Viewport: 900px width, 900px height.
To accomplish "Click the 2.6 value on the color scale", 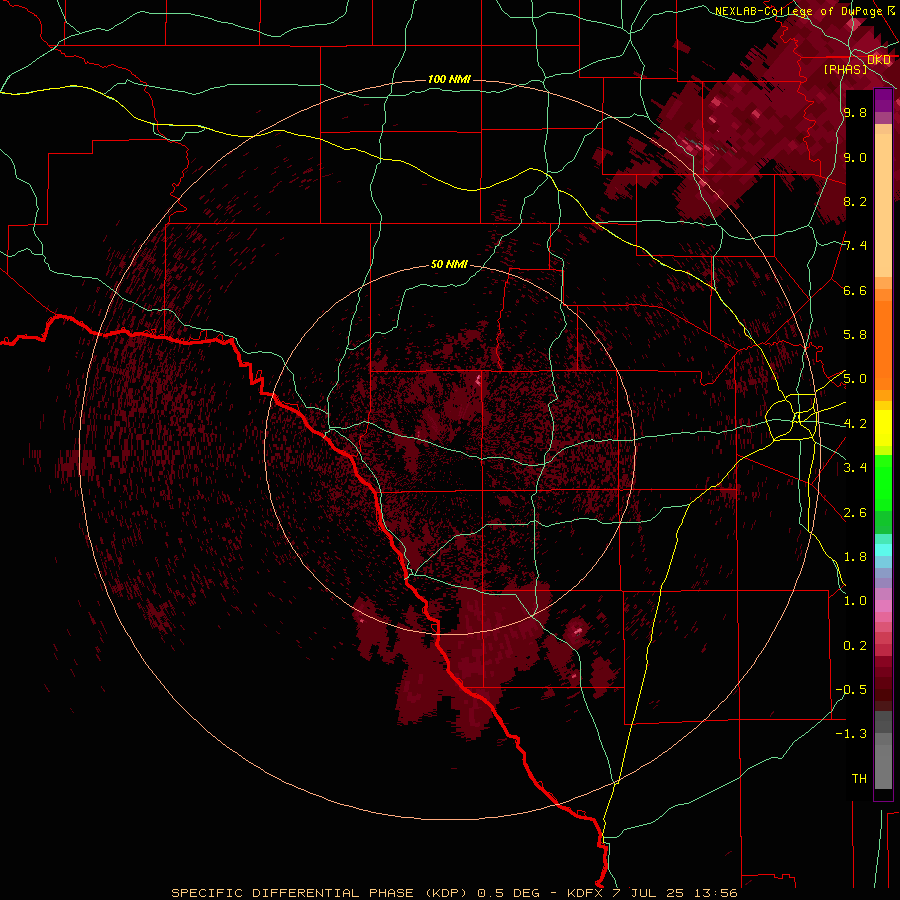I will pos(855,513).
